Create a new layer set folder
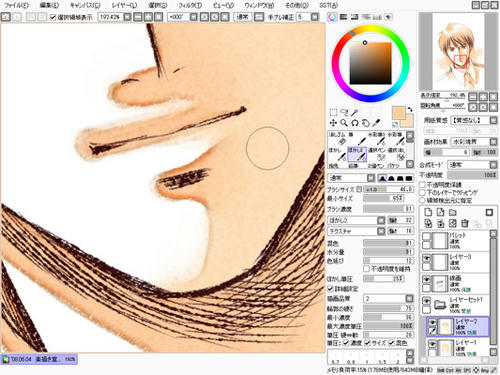 click(452, 212)
